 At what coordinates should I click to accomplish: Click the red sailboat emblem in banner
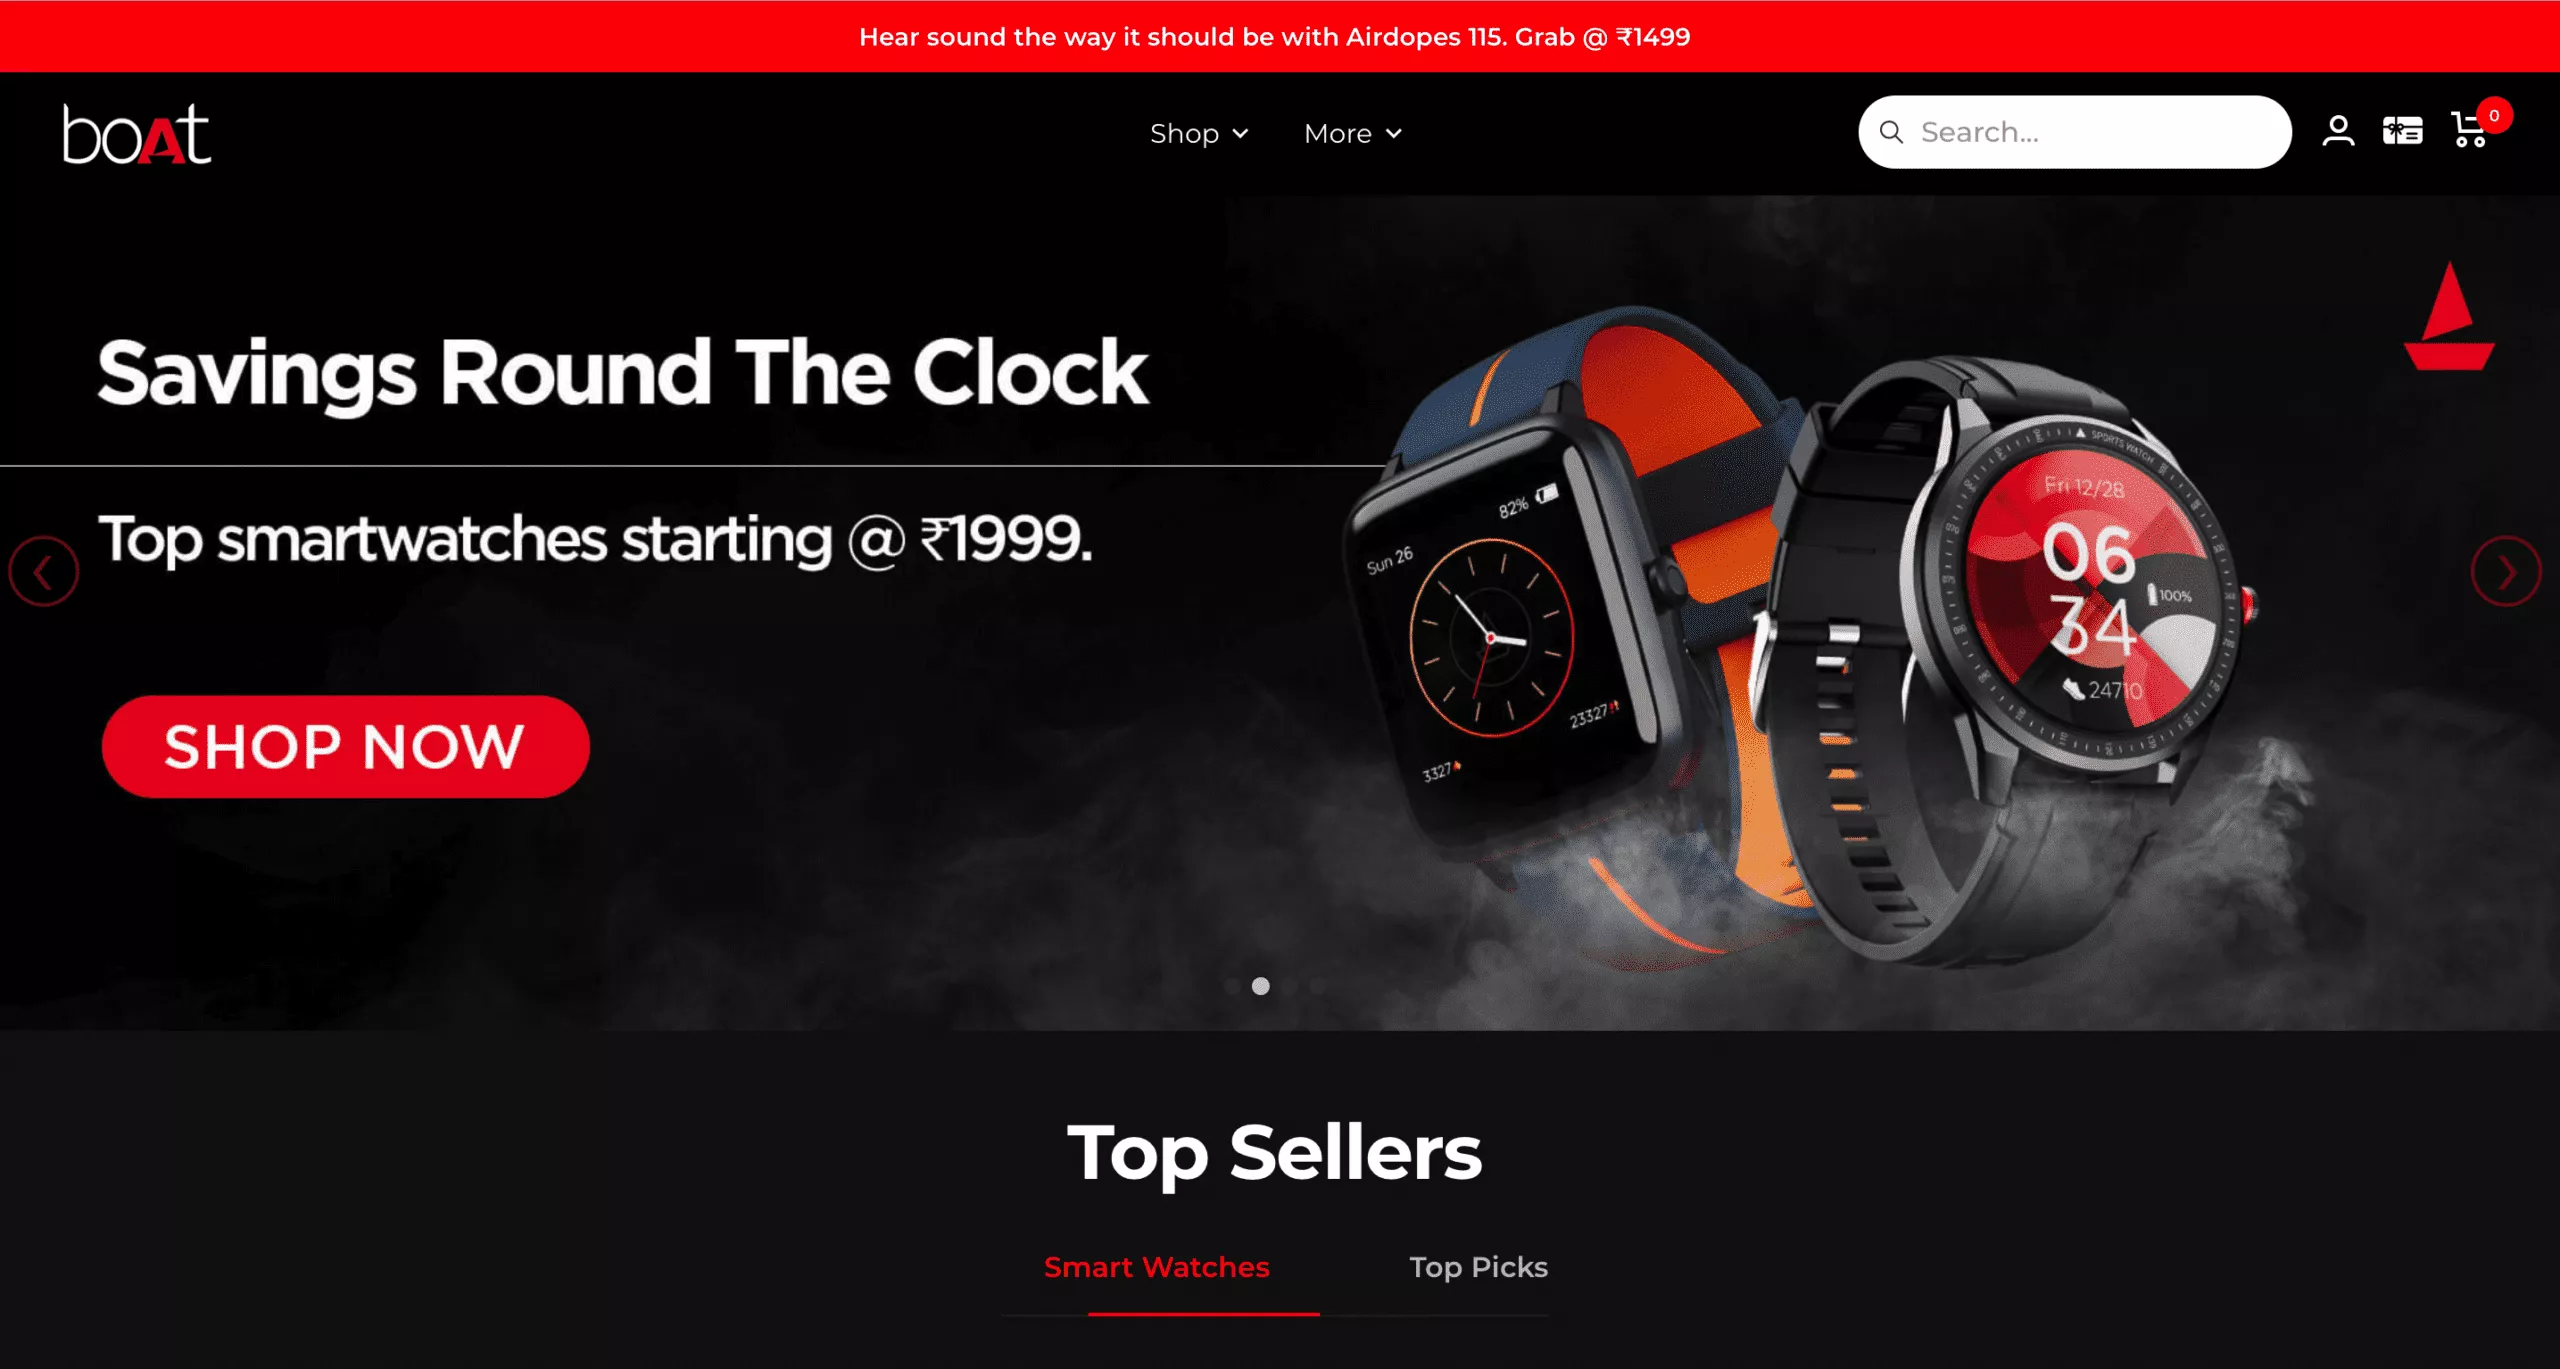(x=2449, y=316)
